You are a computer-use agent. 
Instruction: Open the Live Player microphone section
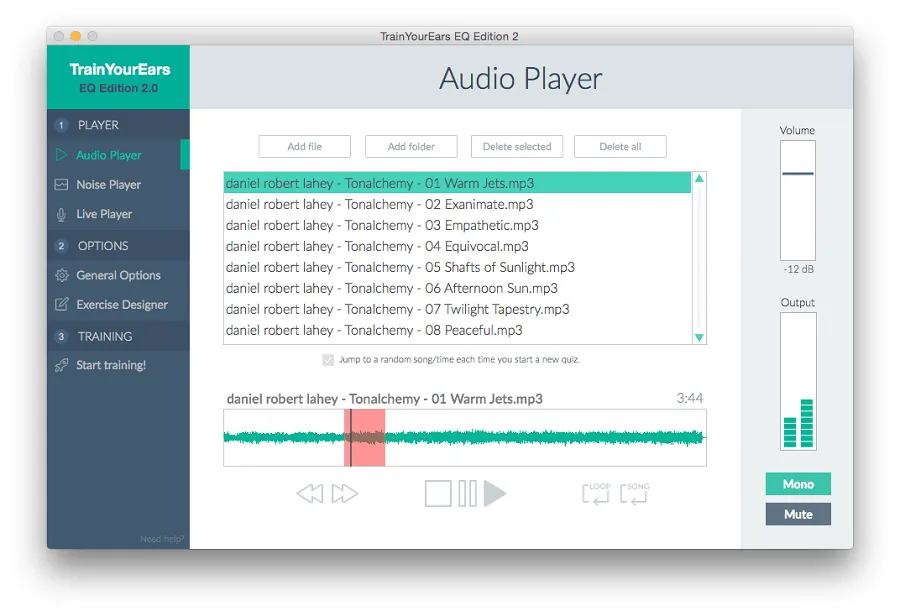pyautogui.click(x=107, y=214)
